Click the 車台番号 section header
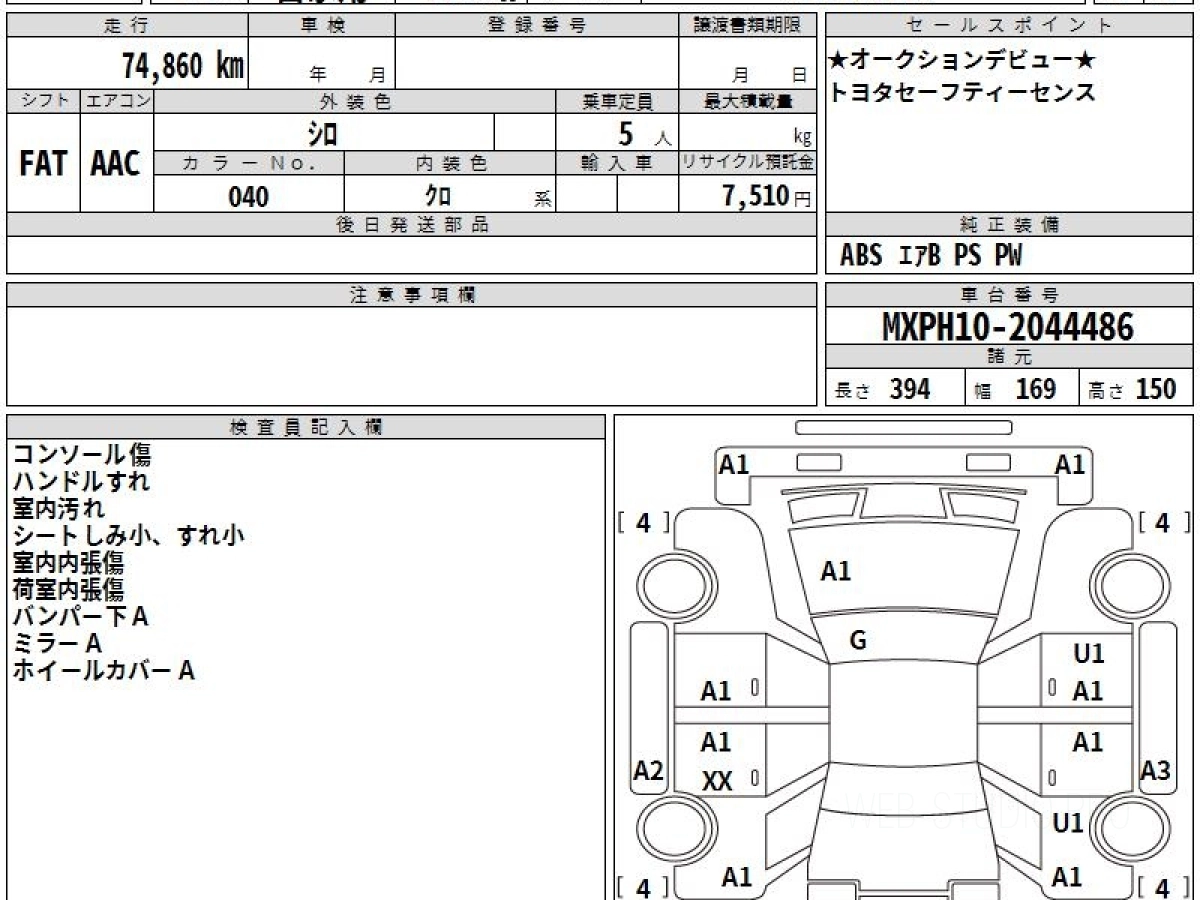The image size is (1200, 900). click(x=1009, y=295)
